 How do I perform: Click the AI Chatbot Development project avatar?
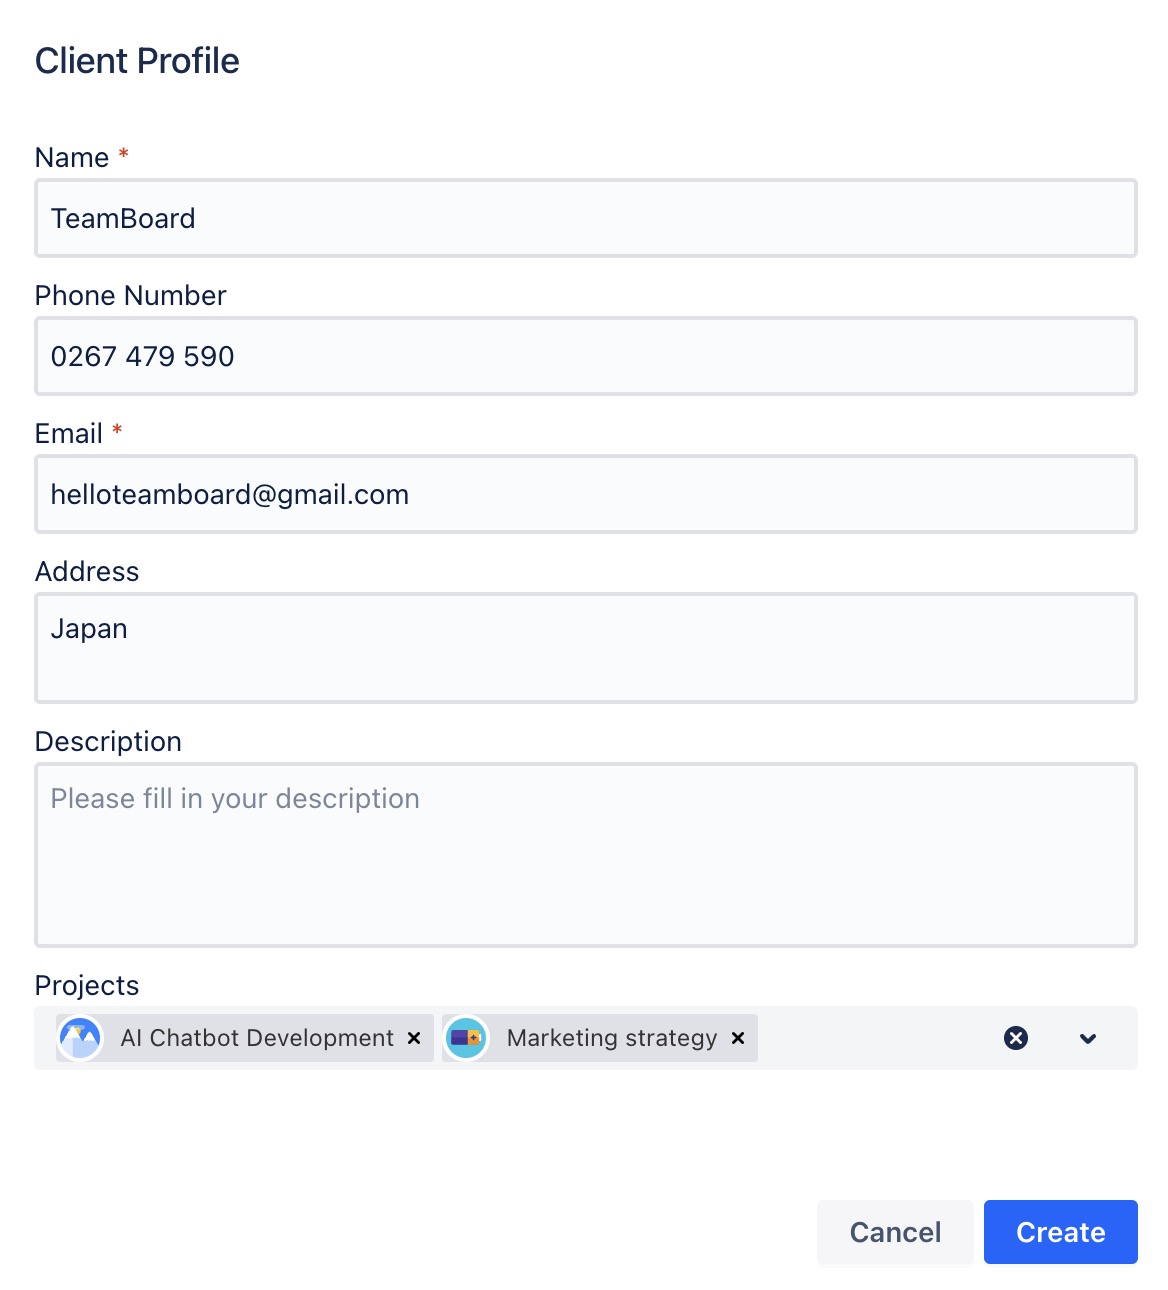coord(81,1038)
